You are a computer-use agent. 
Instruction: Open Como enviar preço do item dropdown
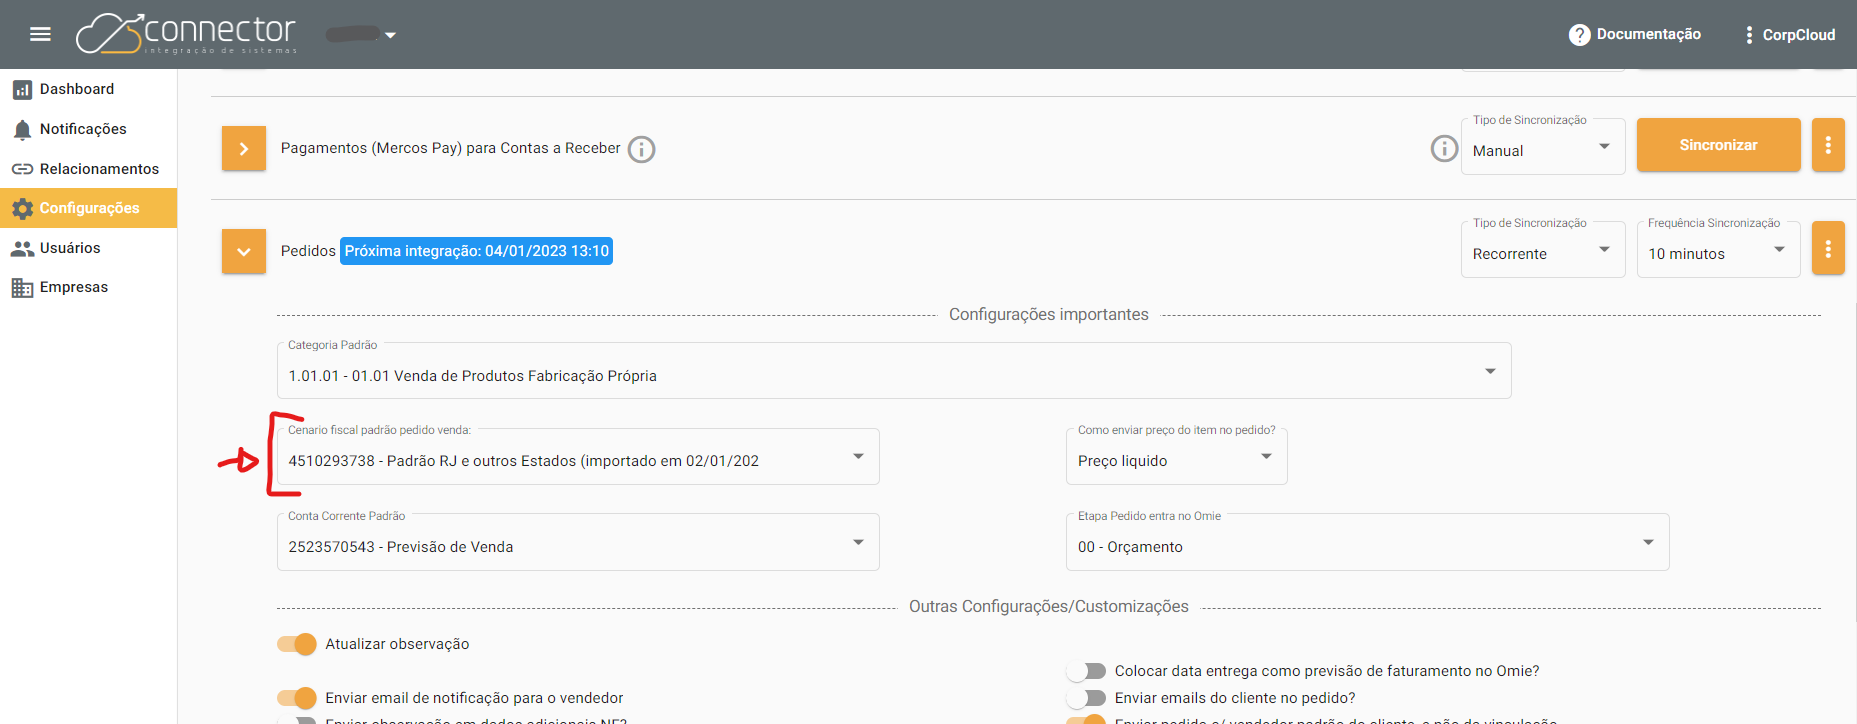tap(1176, 457)
